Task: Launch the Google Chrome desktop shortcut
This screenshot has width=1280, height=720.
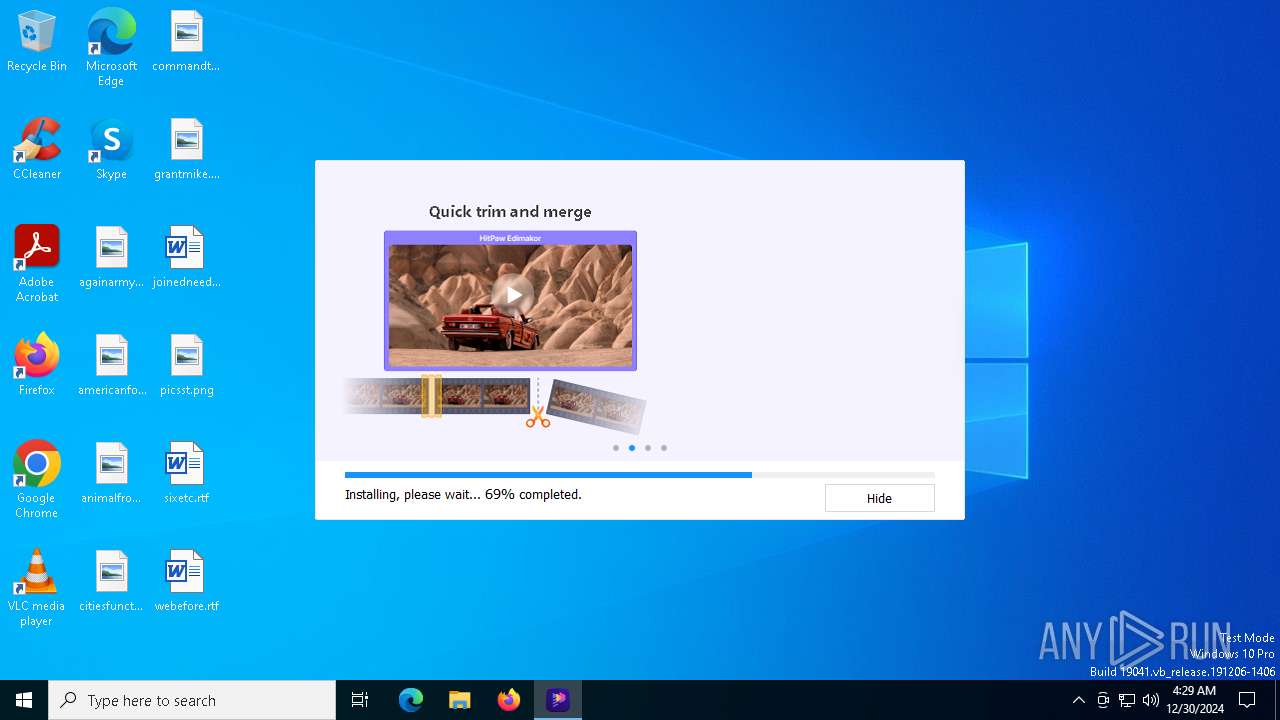Action: (x=37, y=480)
